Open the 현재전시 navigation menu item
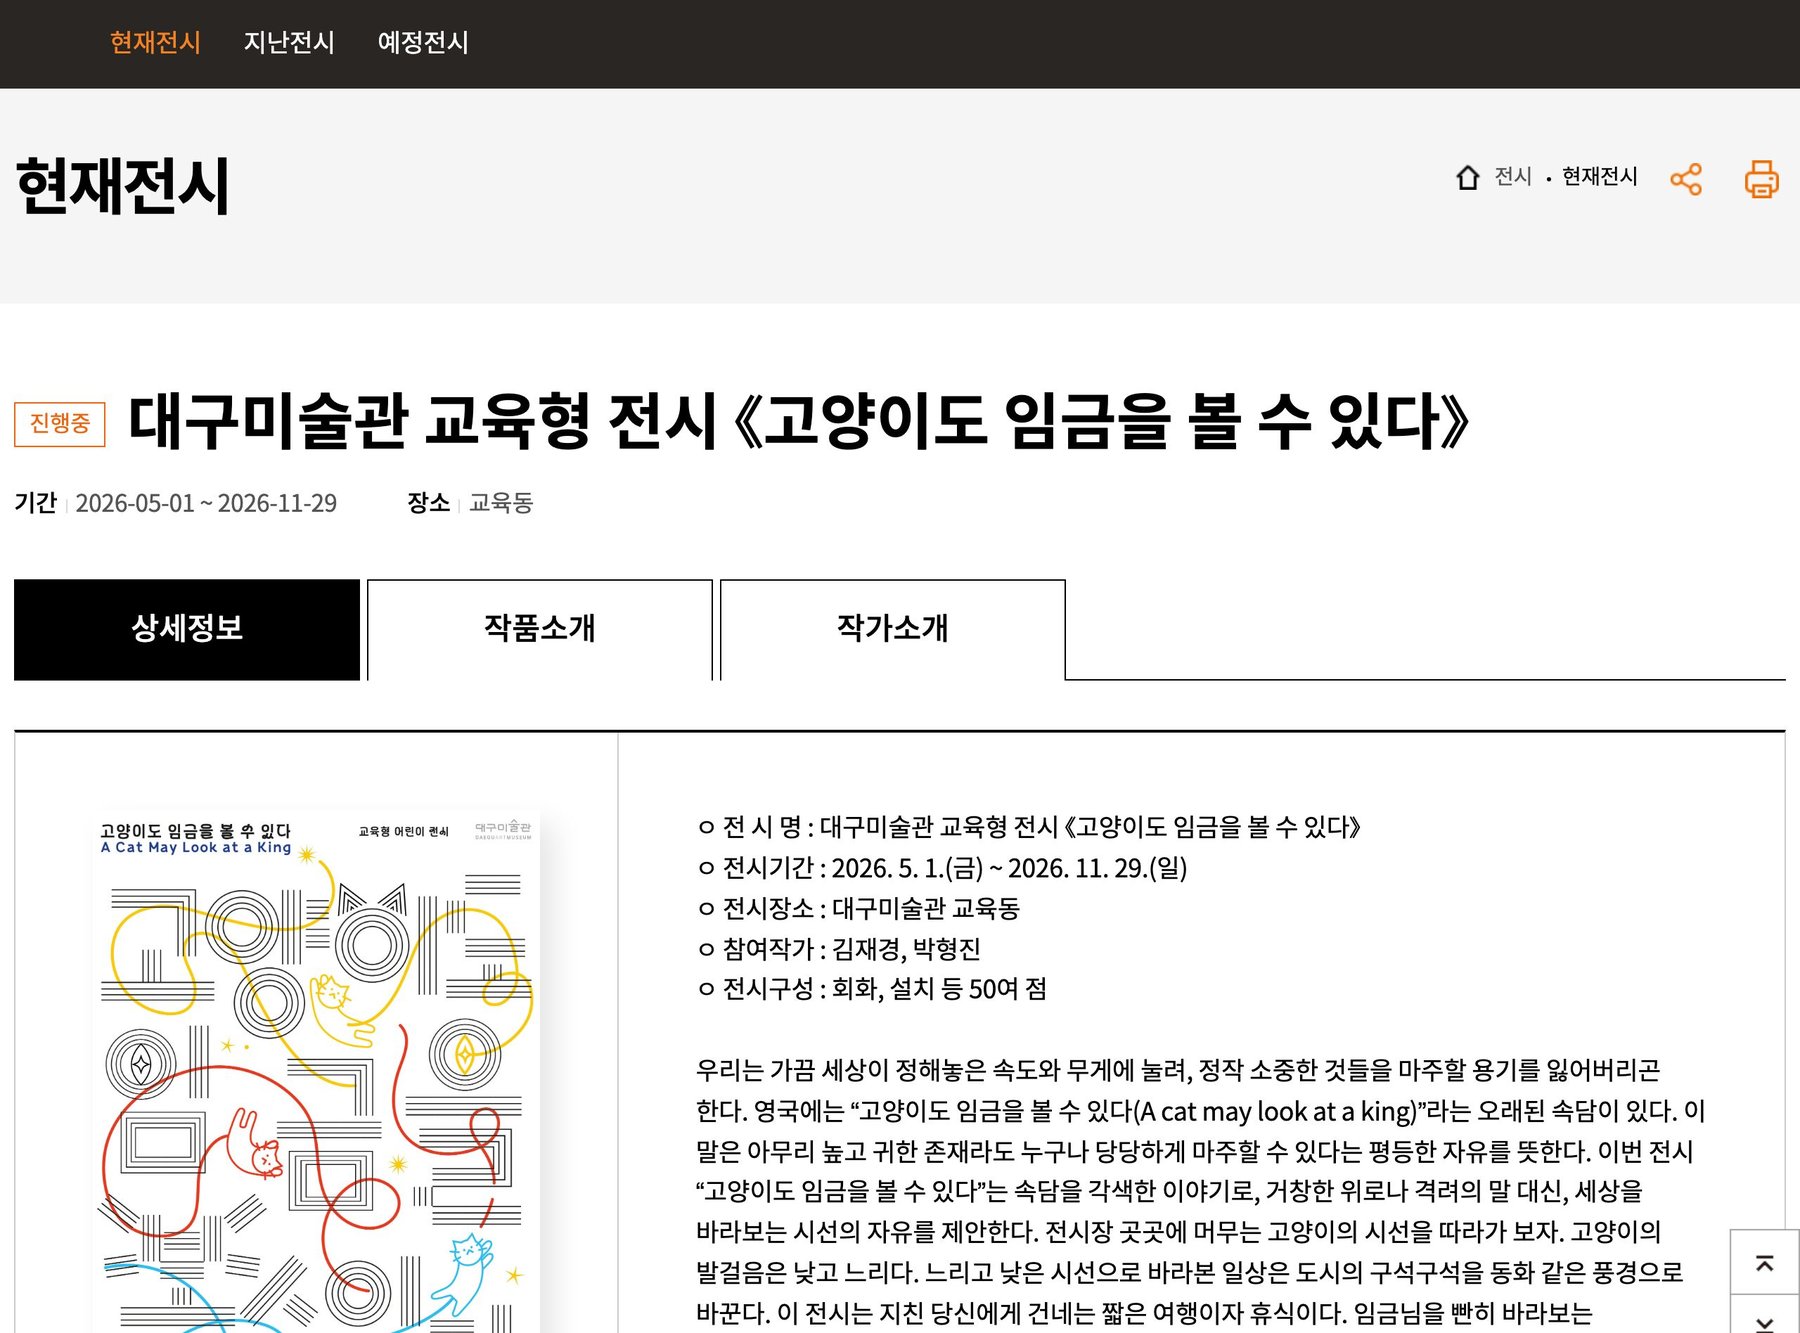Viewport: 1800px width, 1333px height. 155,42
